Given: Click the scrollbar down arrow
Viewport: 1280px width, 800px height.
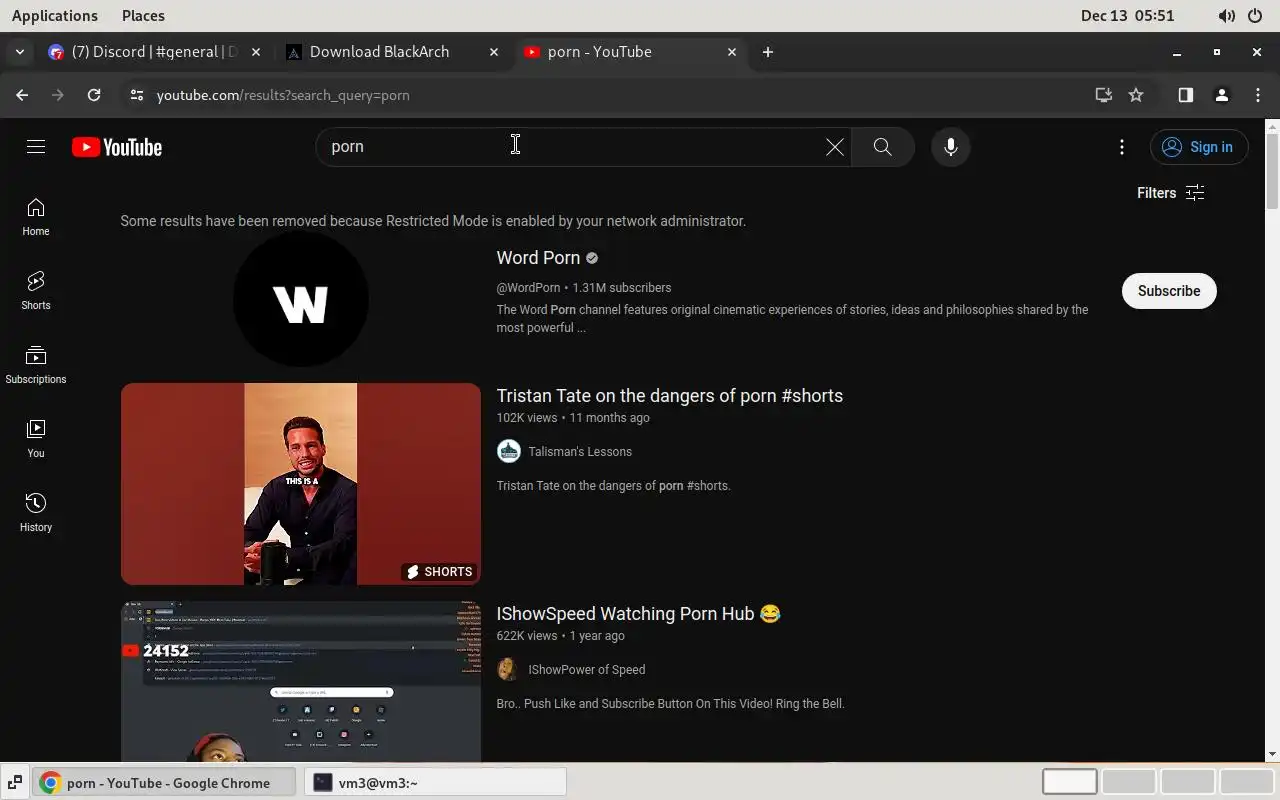Looking at the screenshot, I should [1272, 754].
